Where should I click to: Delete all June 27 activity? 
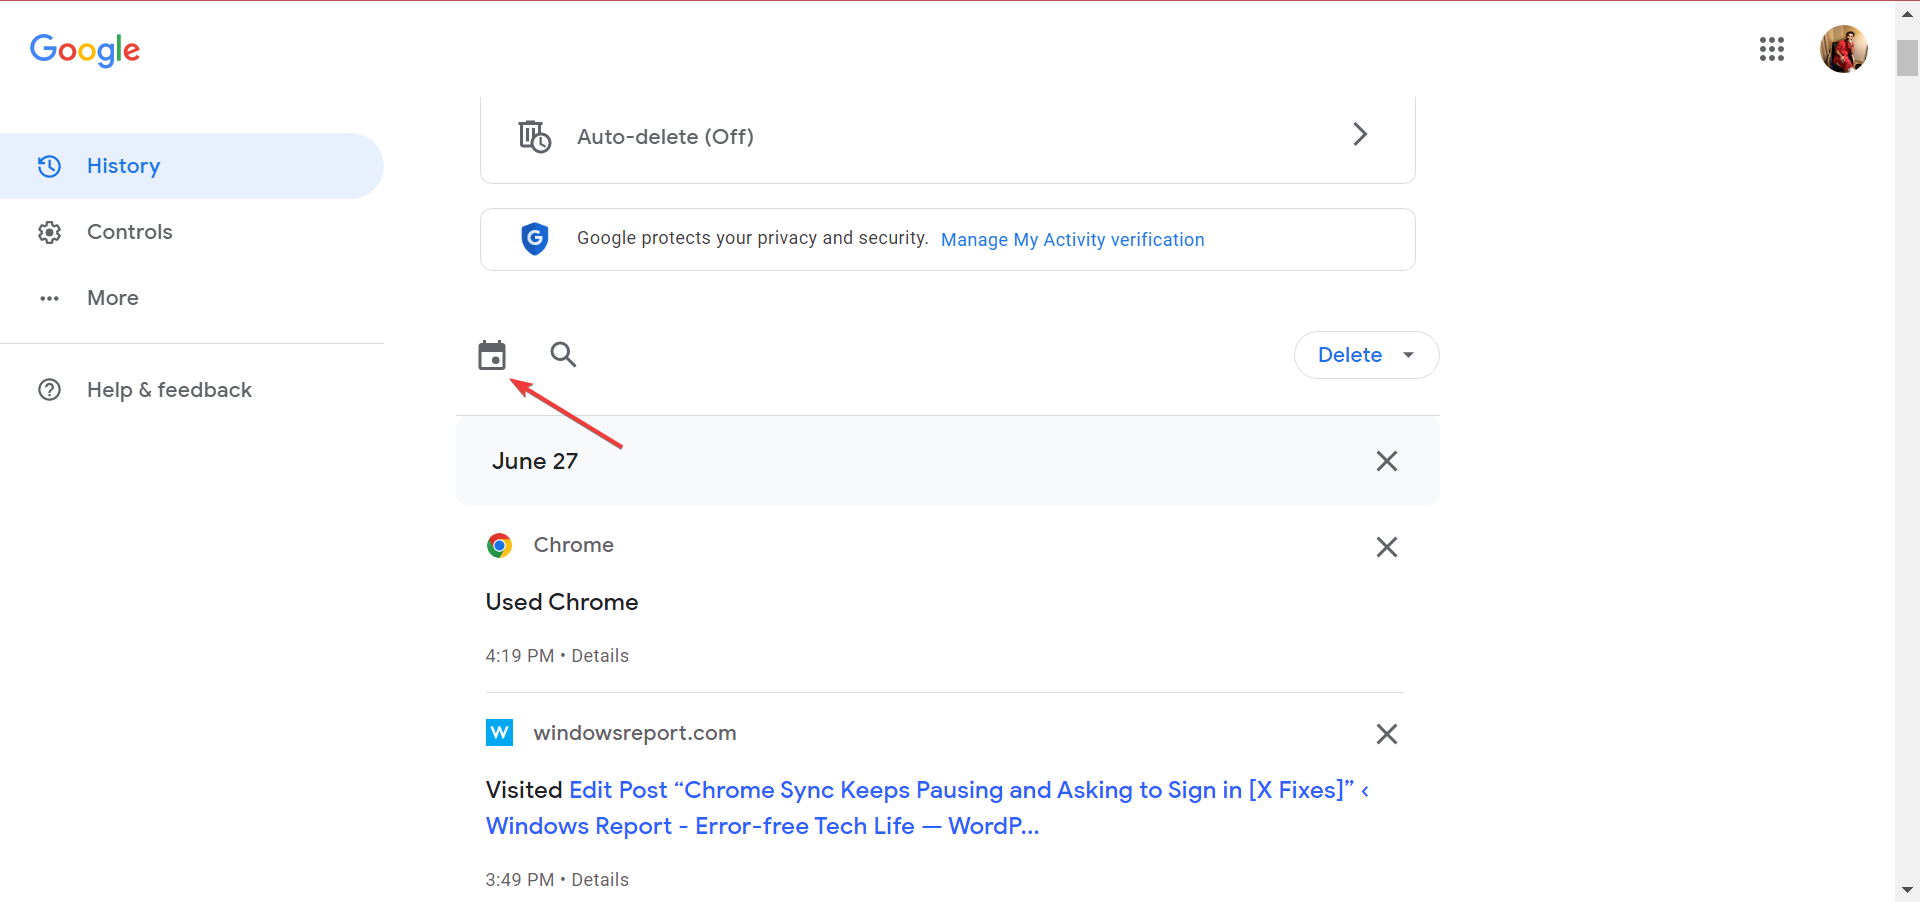(1386, 461)
